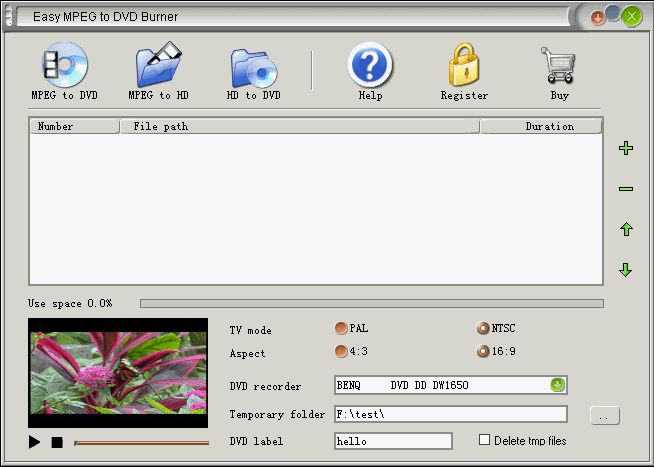The width and height of the screenshot is (654, 467).
Task: Play the preview video
Action: [34, 442]
